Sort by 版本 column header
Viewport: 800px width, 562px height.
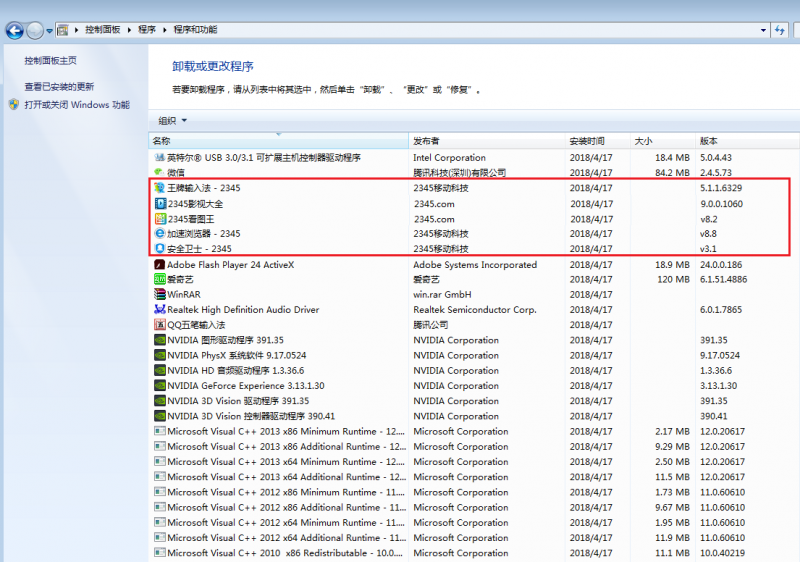[747, 141]
